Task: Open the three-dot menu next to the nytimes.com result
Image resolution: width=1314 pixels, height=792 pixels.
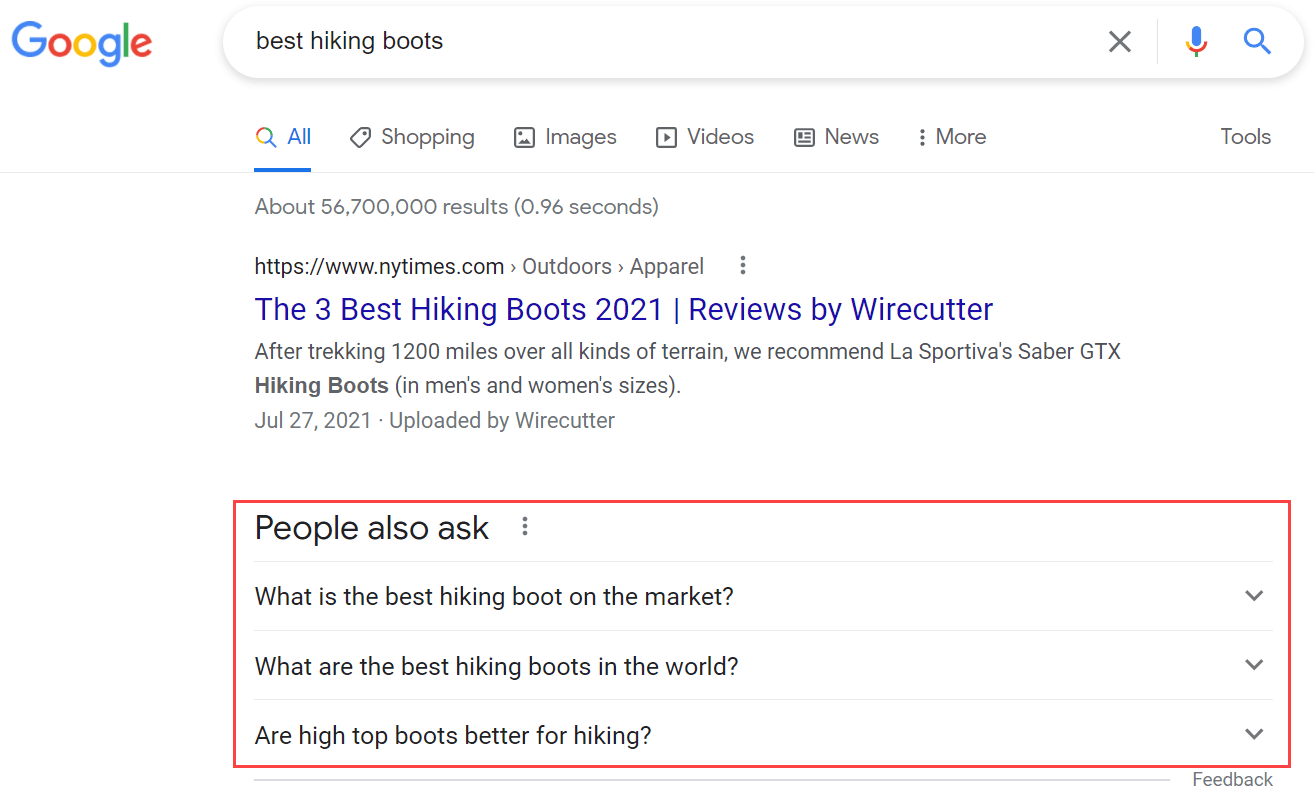Action: (x=742, y=266)
